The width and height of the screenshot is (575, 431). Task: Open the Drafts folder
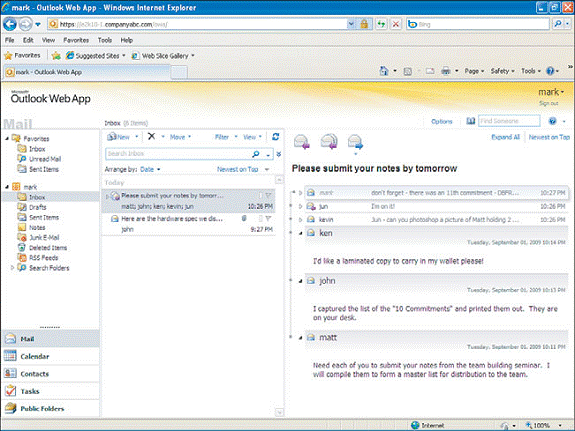point(32,207)
